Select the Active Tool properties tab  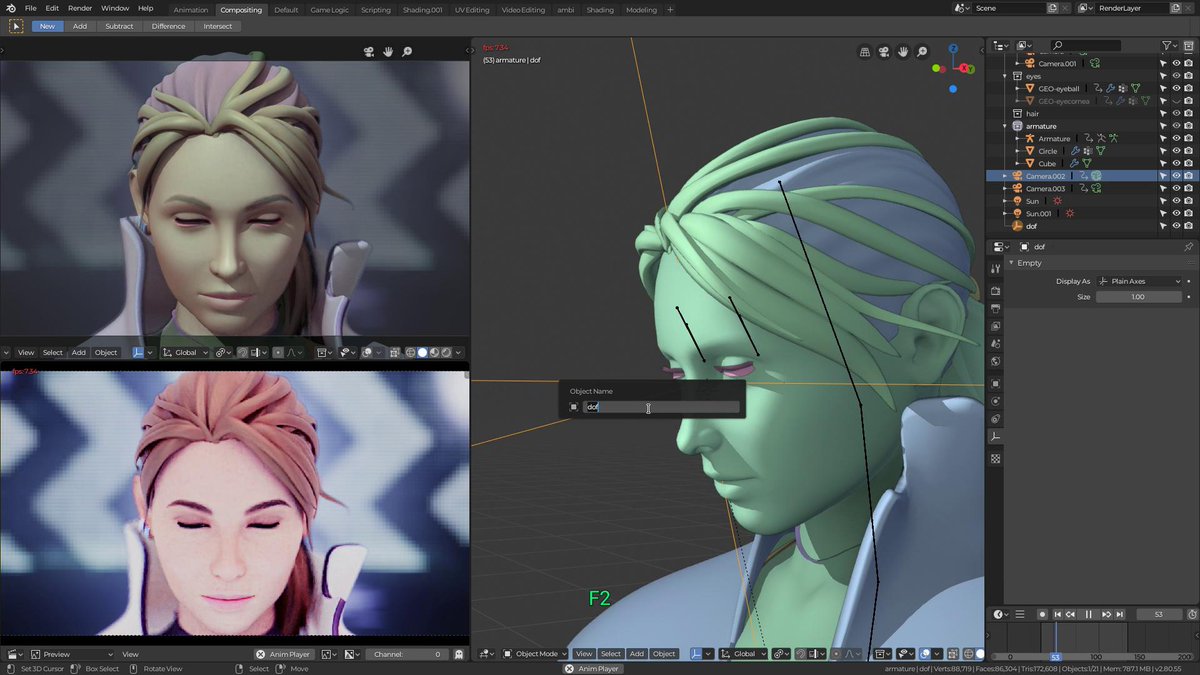995,268
